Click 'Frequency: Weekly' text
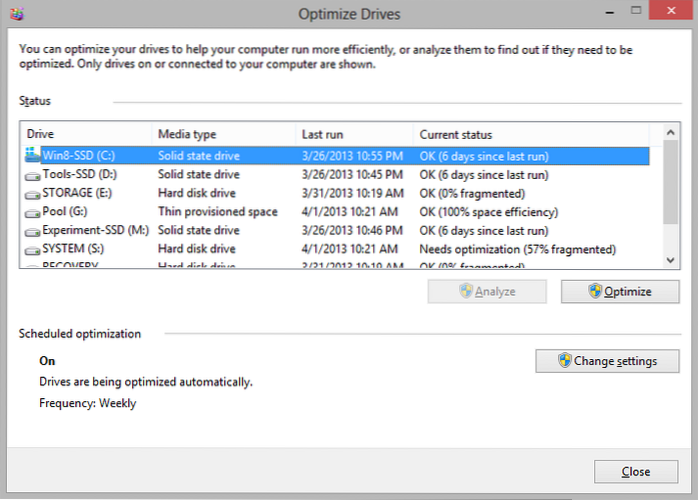This screenshot has width=698, height=500. [x=88, y=403]
